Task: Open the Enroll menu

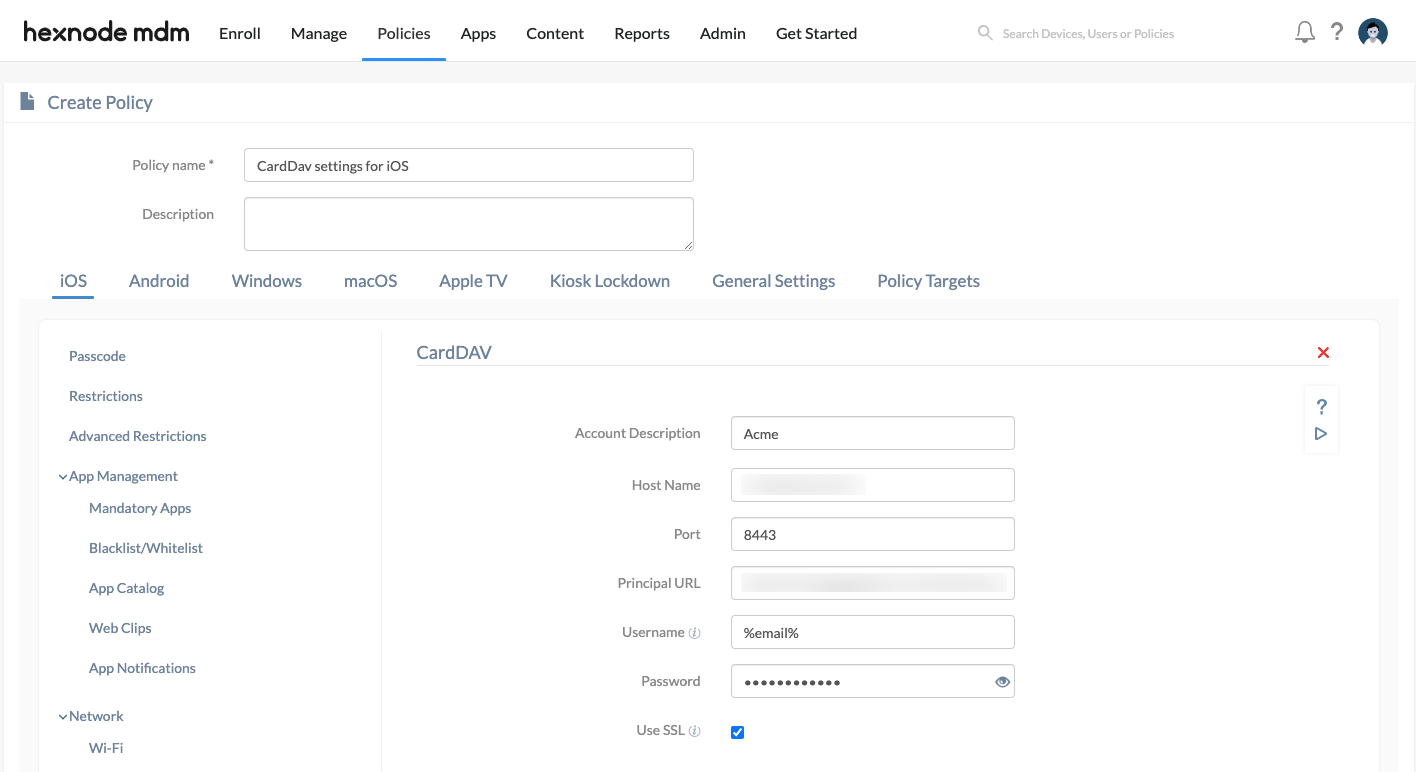Action: 240,33
